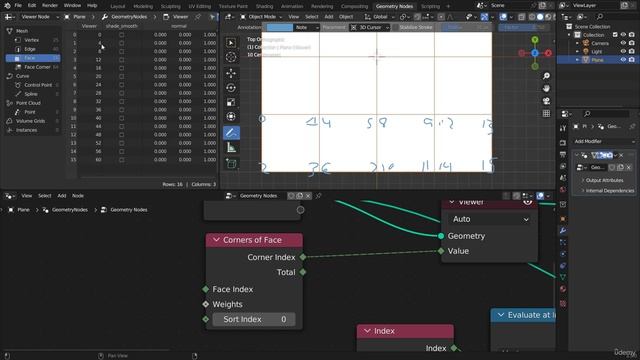Open the Tool settings tab in Properties
The image size is (640, 360).
pos(563,128)
